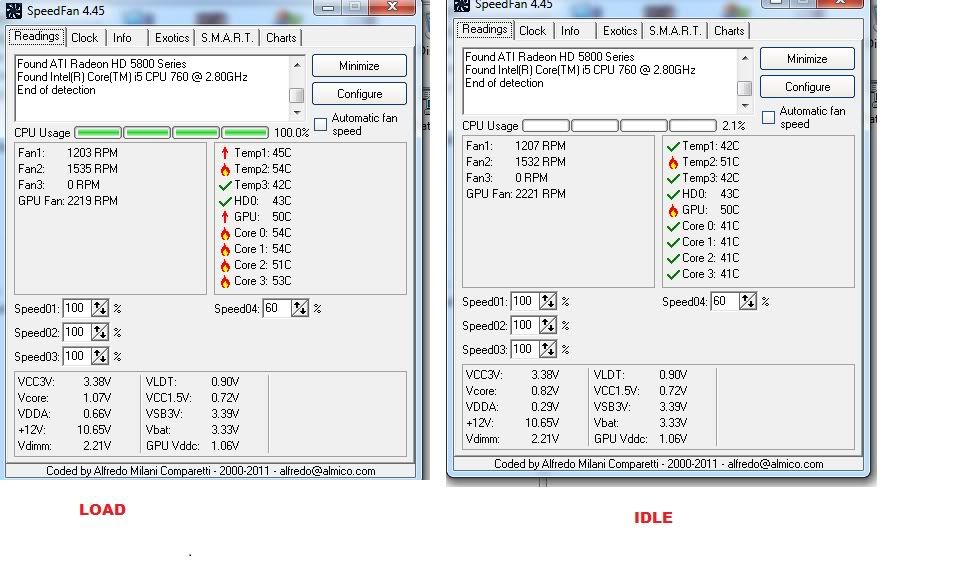Open the Charts tab in IDLE window
The image size is (960, 577).
[729, 31]
